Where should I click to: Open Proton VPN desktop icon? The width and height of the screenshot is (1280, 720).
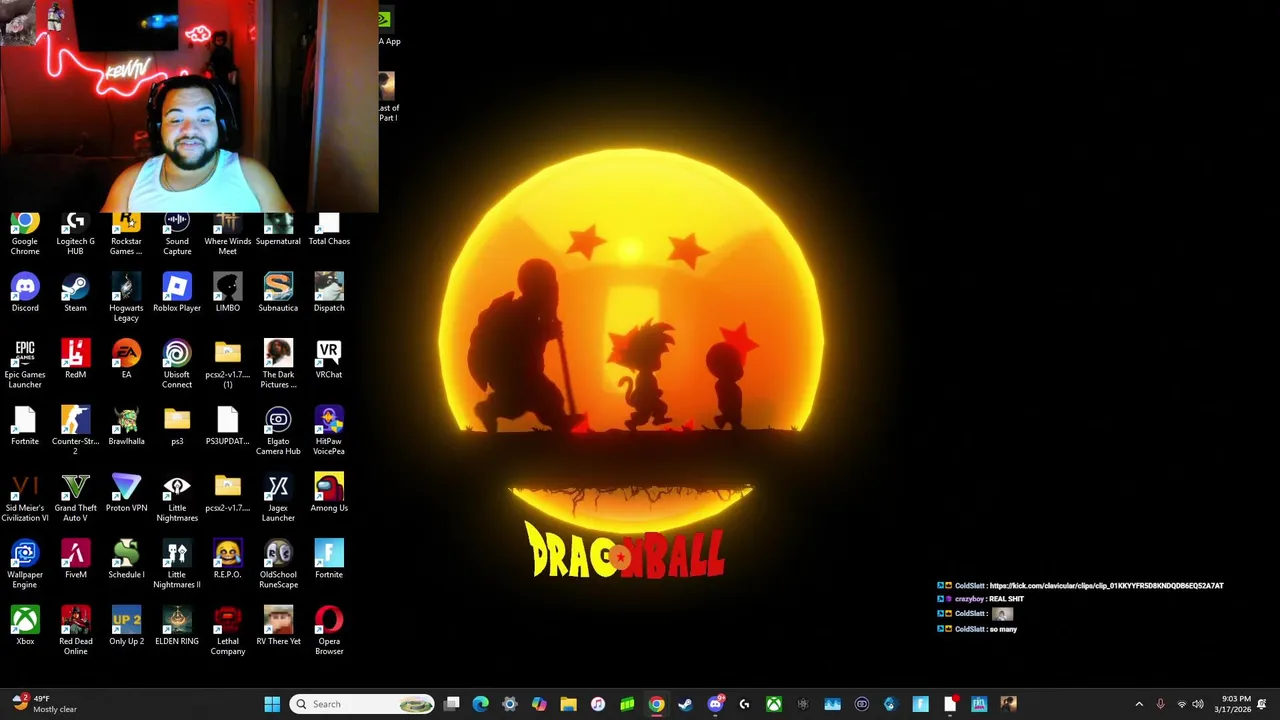click(126, 493)
